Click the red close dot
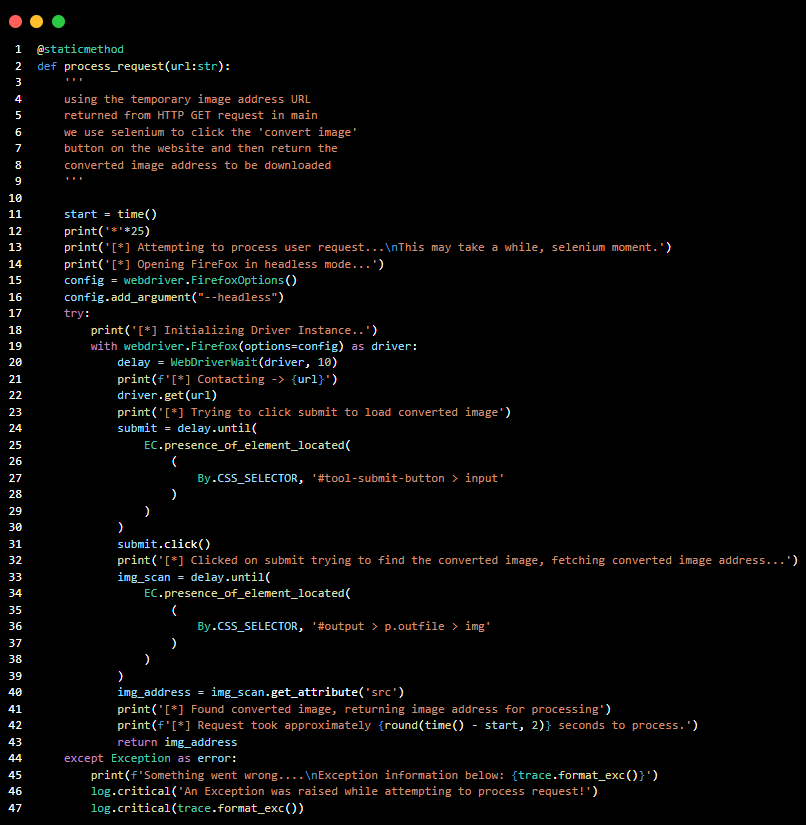The width and height of the screenshot is (806, 825). pos(15,22)
